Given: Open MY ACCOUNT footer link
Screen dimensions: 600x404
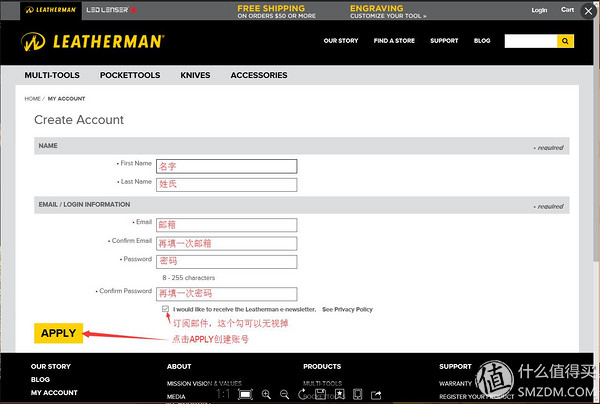Looking at the screenshot, I should (54, 393).
